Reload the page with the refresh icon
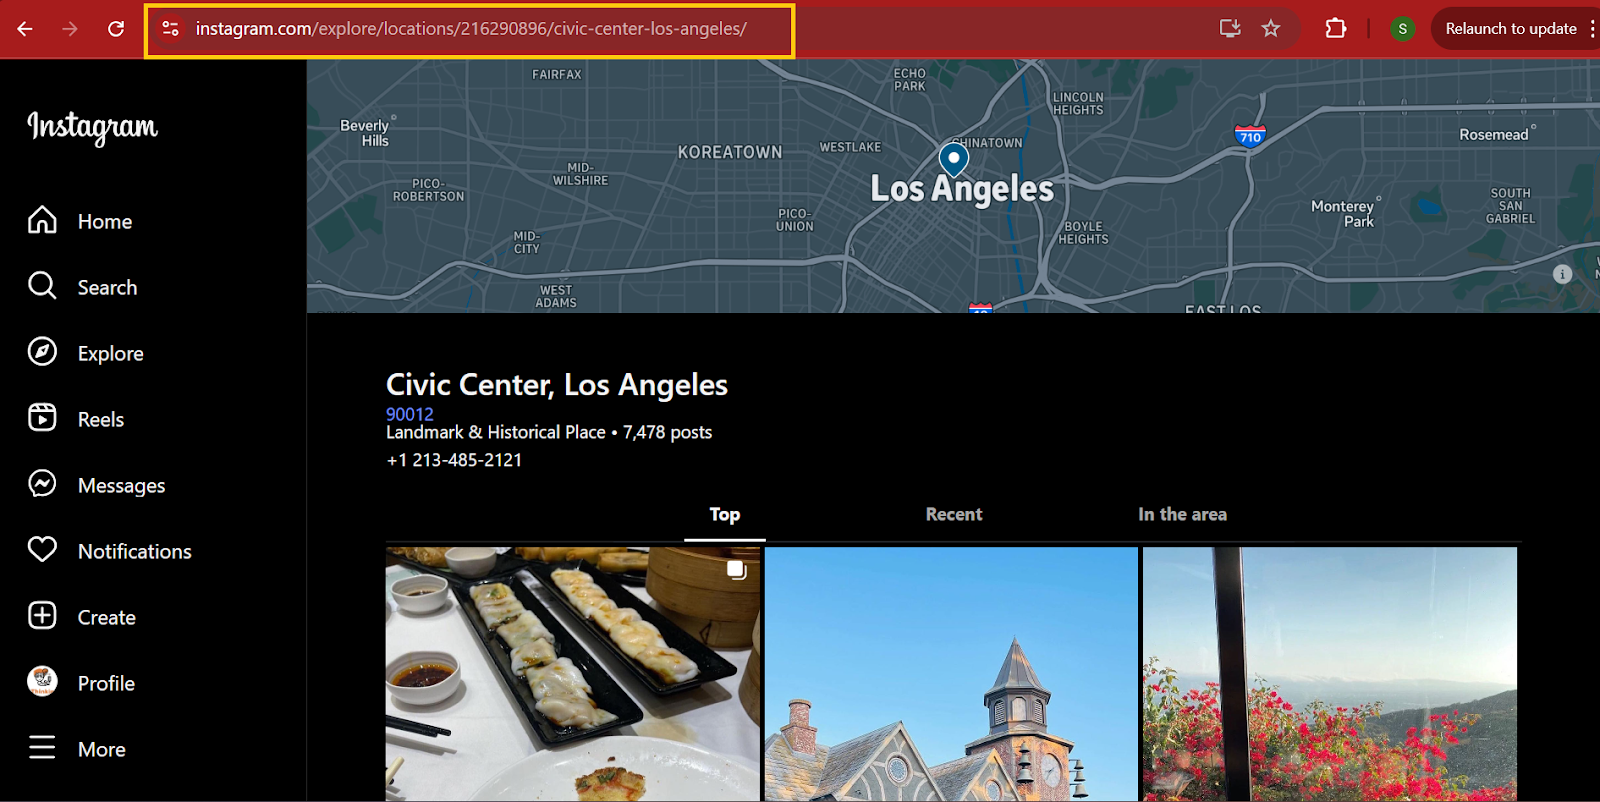The image size is (1600, 802). click(116, 29)
